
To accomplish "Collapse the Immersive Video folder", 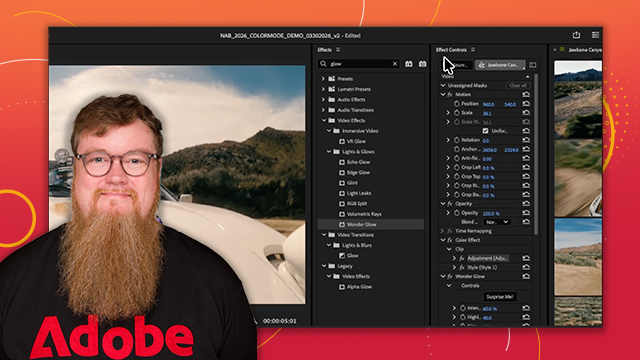I will [329, 131].
